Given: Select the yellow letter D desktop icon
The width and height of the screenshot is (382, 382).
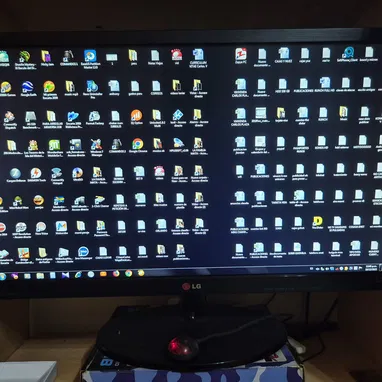Looking at the screenshot, I should coord(317,222).
